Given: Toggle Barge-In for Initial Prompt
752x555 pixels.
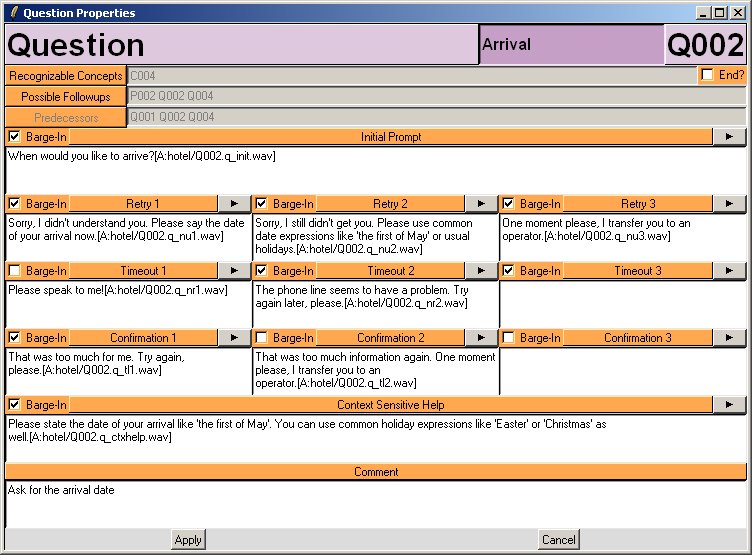Looking at the screenshot, I should 15,137.
